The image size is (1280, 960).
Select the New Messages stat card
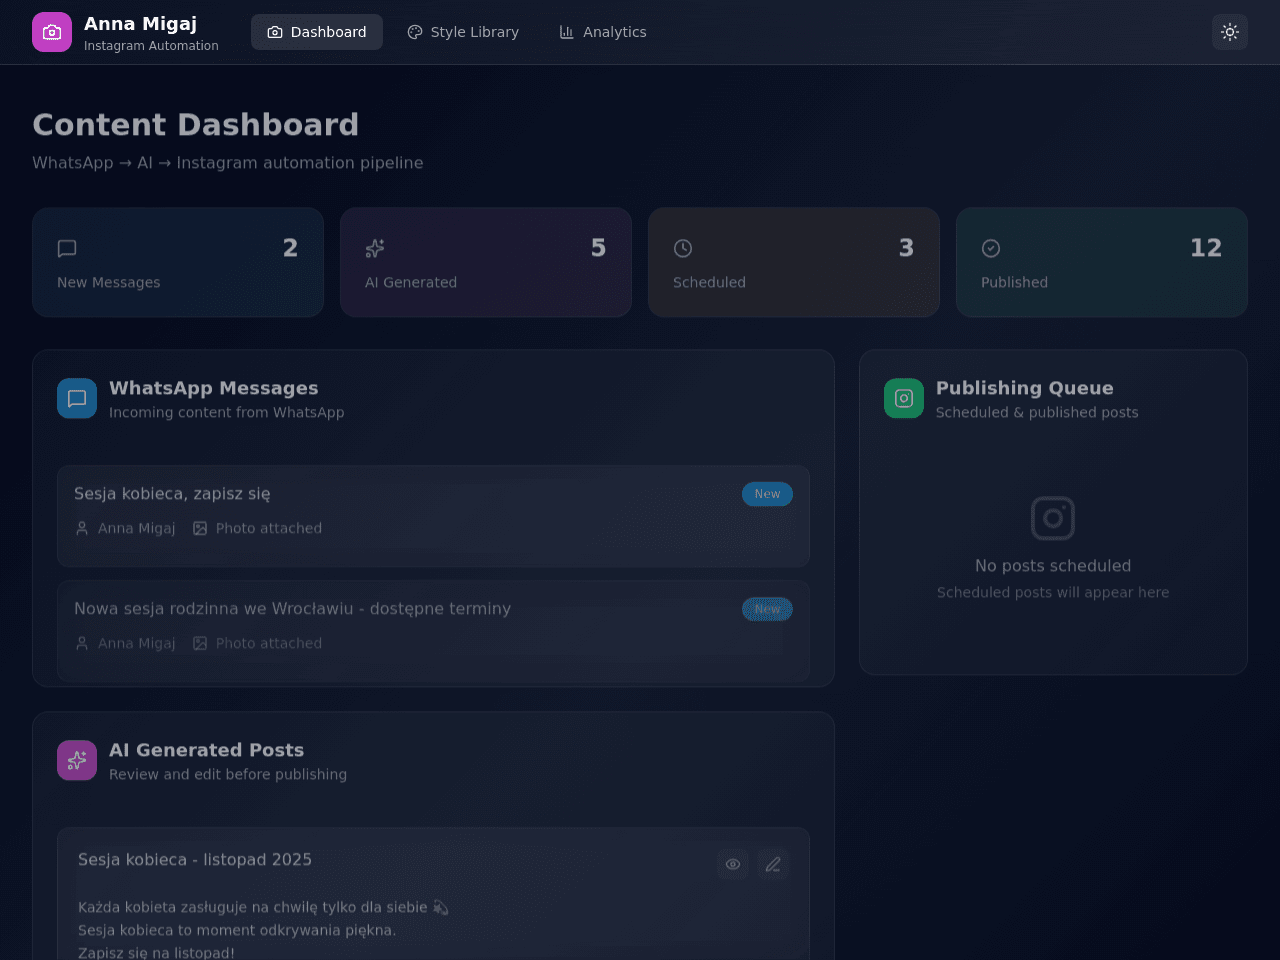point(178,262)
